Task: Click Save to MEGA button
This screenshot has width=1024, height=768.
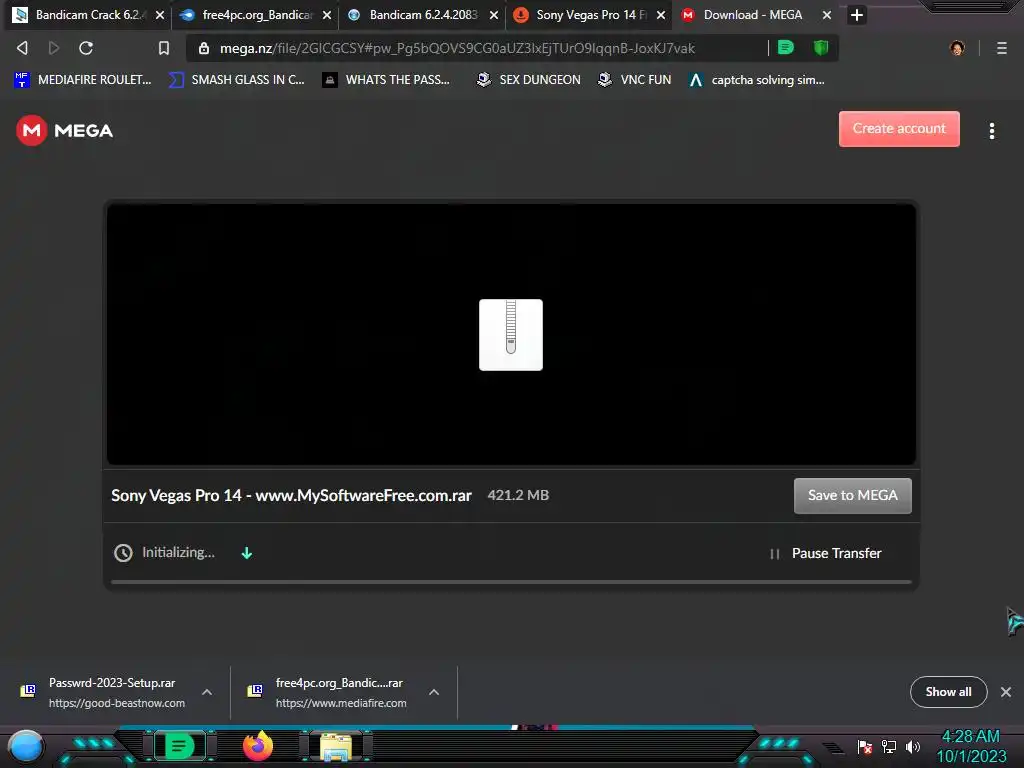Action: click(853, 496)
